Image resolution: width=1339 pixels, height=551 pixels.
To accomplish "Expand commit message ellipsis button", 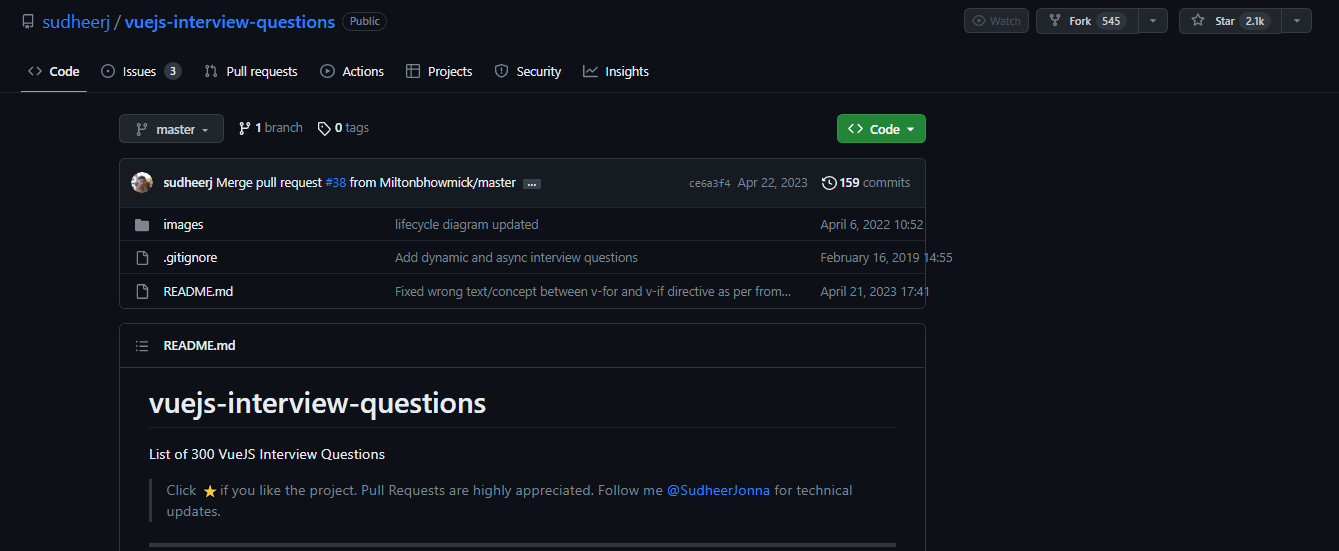I will 532,184.
